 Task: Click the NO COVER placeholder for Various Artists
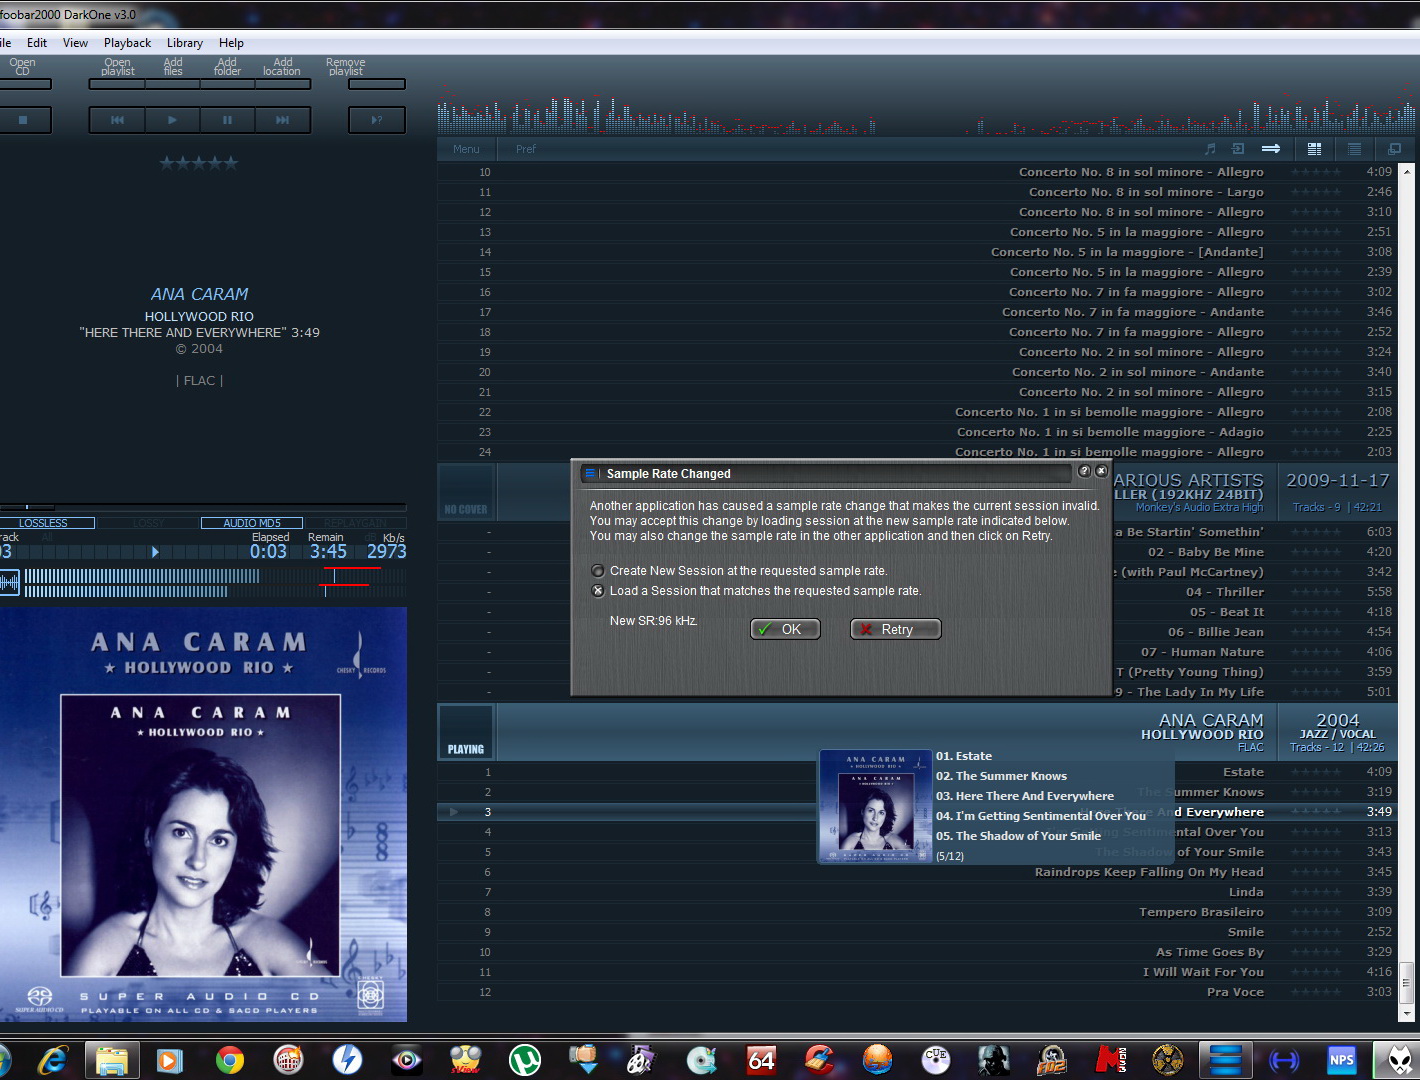(x=466, y=492)
